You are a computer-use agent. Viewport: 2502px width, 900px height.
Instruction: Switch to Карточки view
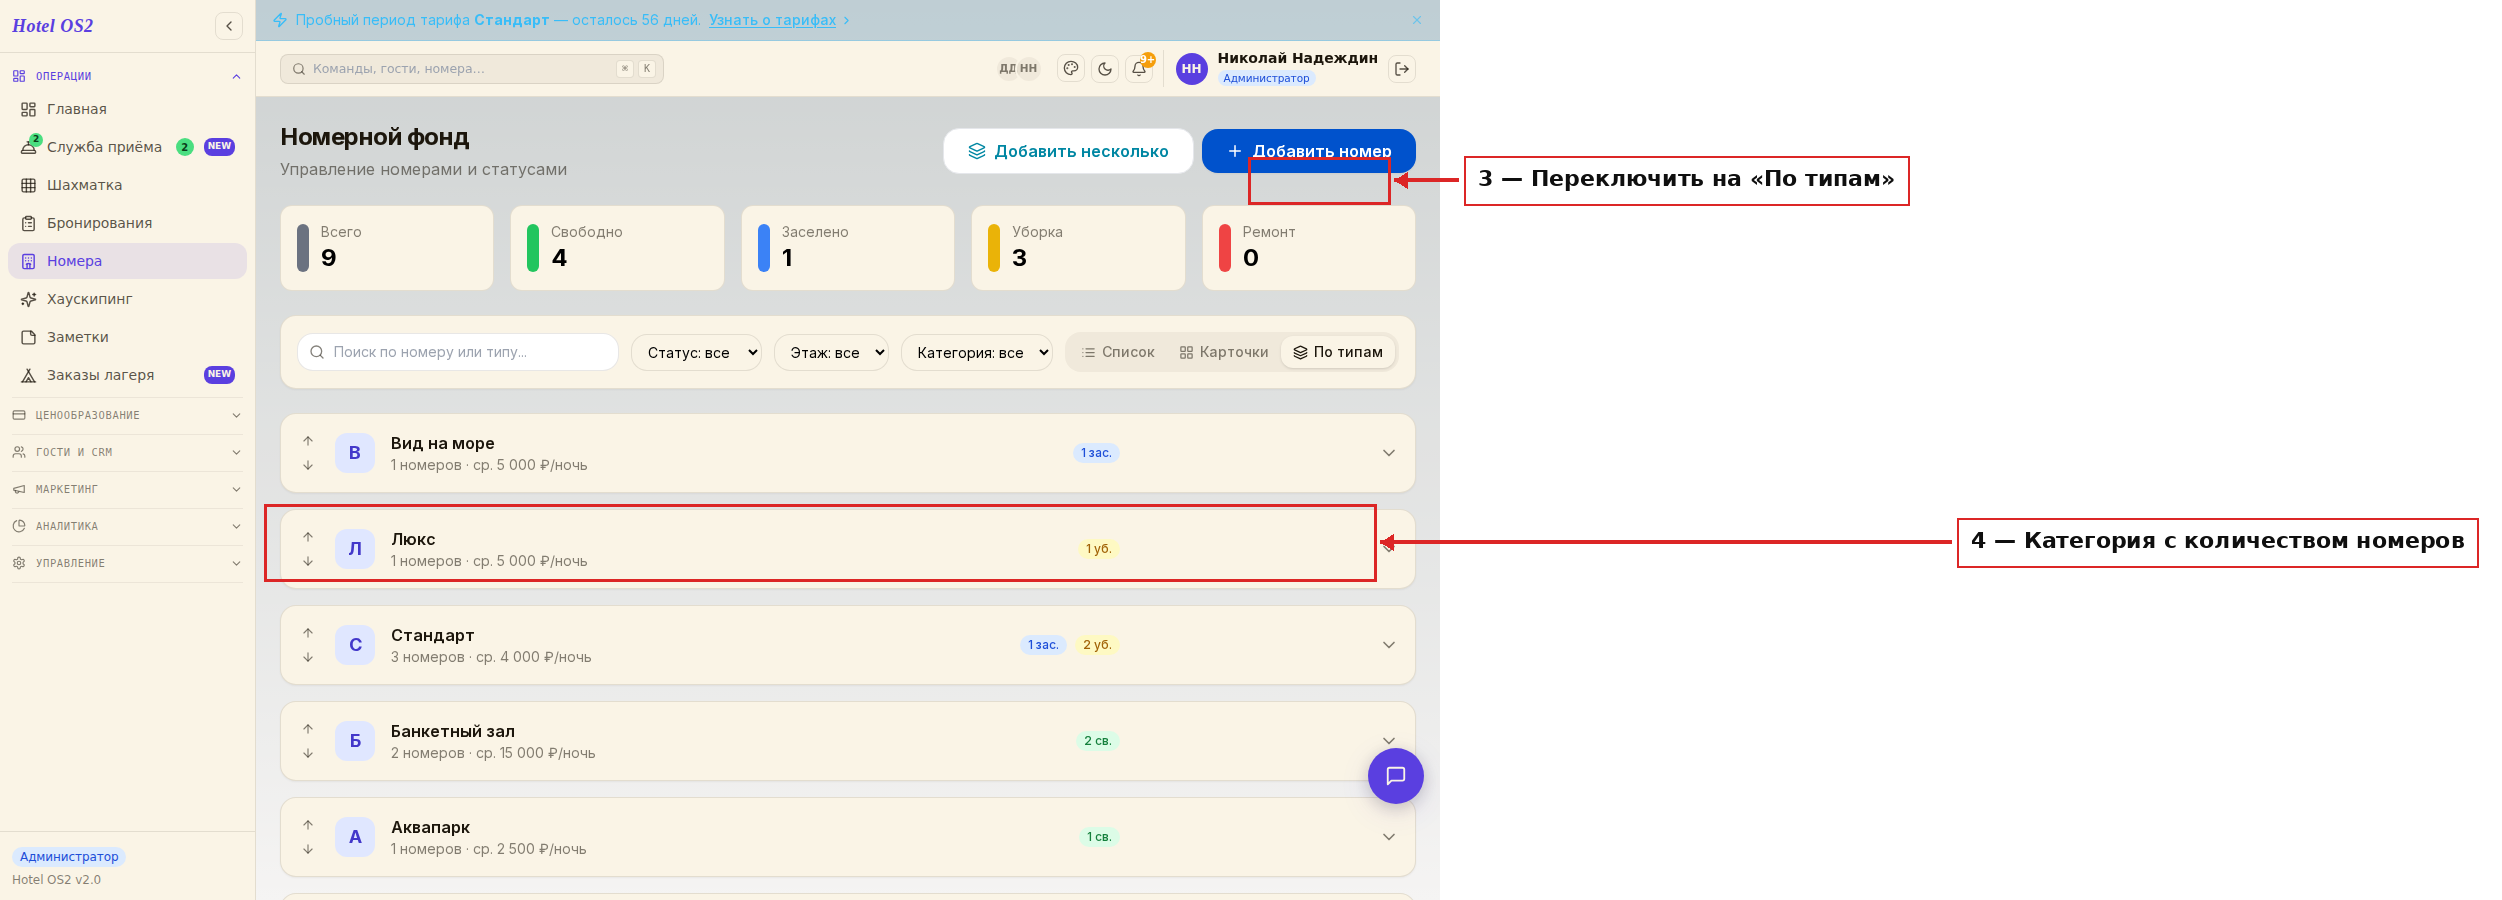point(1224,352)
